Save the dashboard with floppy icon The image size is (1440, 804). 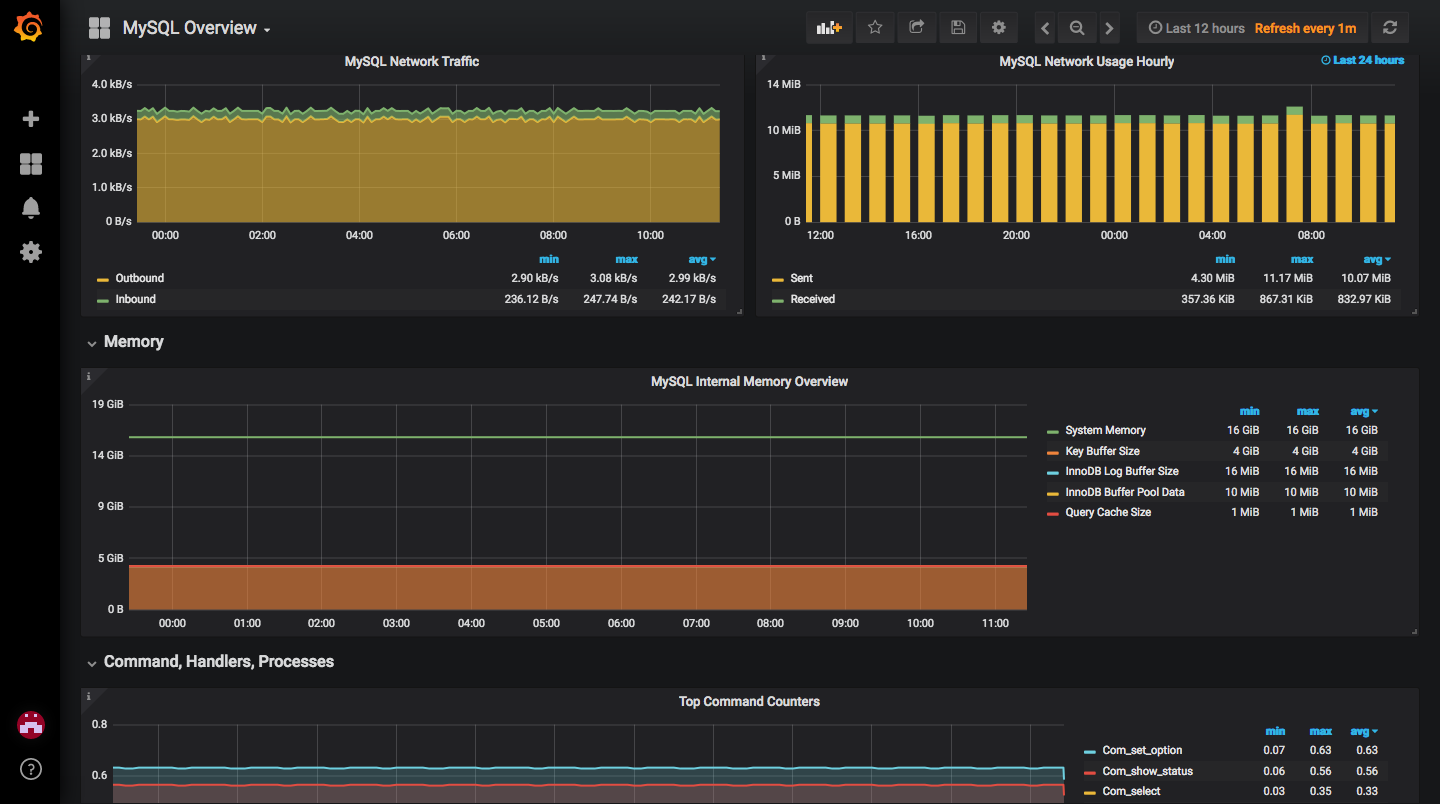pyautogui.click(x=958, y=28)
